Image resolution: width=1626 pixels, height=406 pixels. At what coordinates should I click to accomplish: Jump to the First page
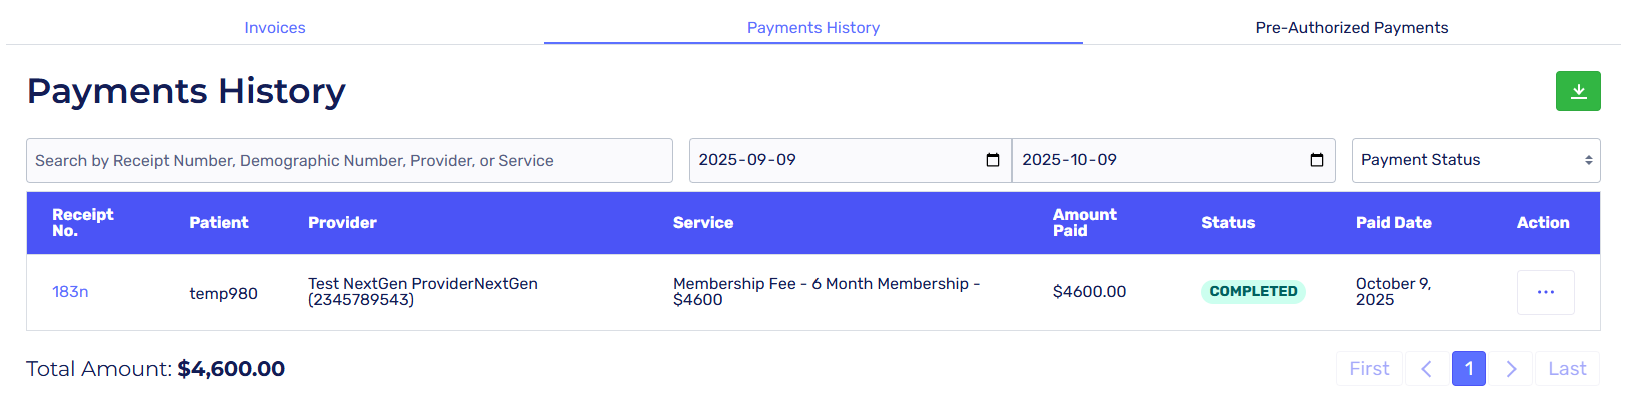[x=1369, y=369]
